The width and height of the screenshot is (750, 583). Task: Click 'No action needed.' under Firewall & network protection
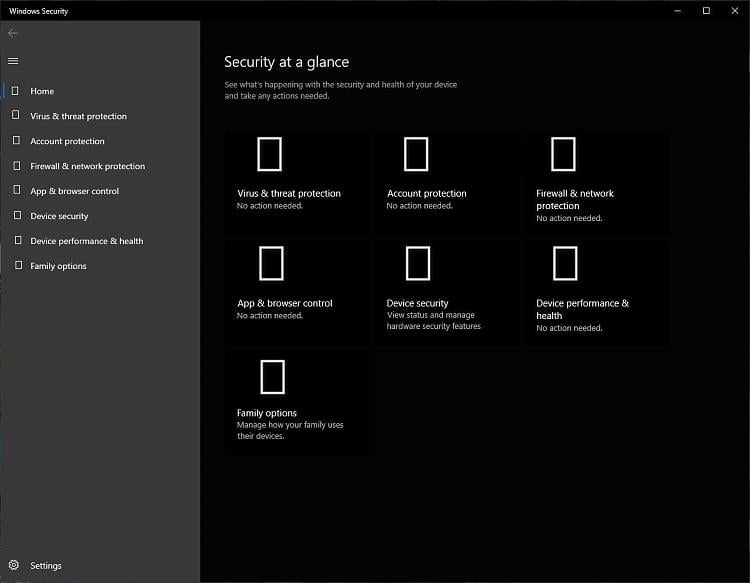point(569,218)
